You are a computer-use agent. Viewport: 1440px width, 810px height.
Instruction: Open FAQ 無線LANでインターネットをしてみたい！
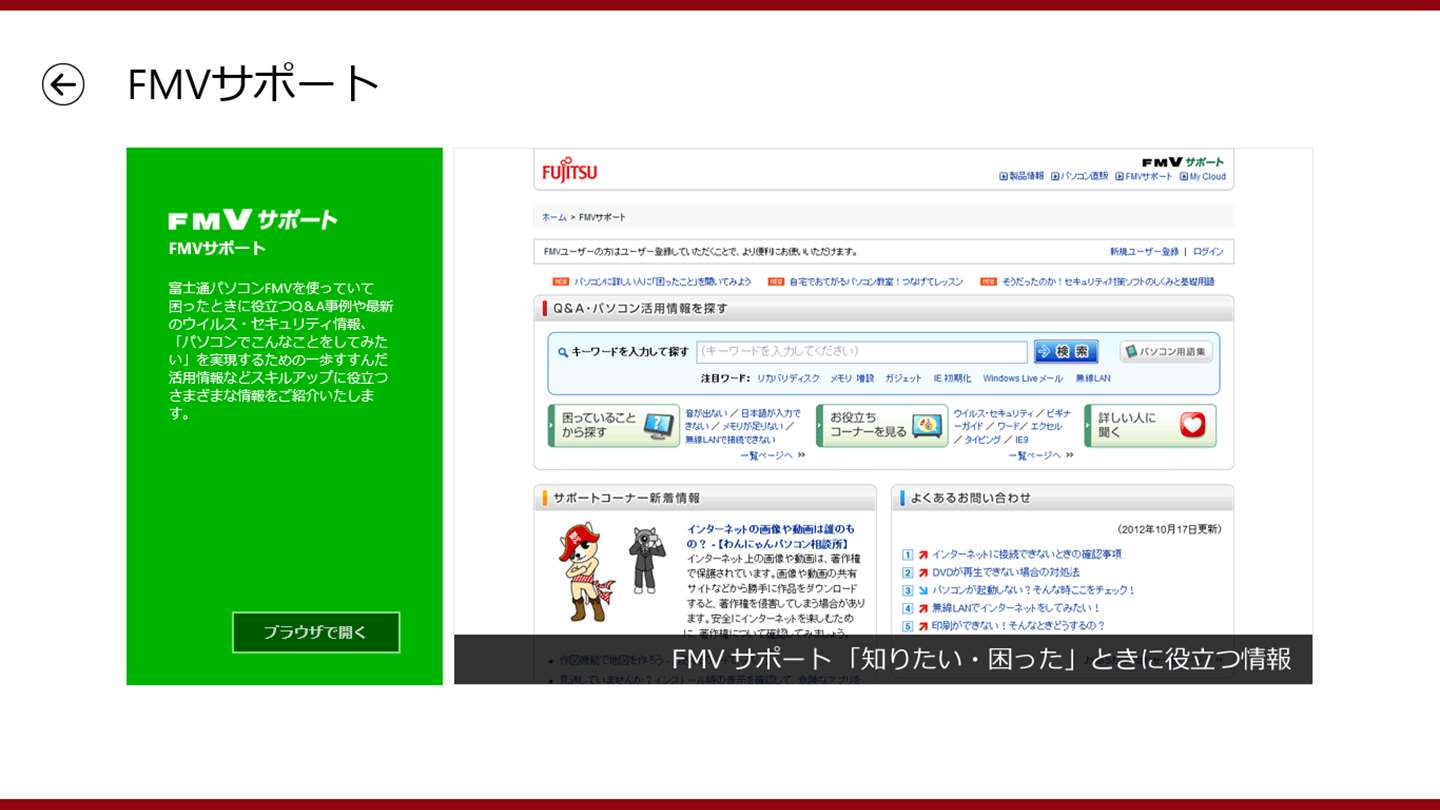[x=1015, y=608]
